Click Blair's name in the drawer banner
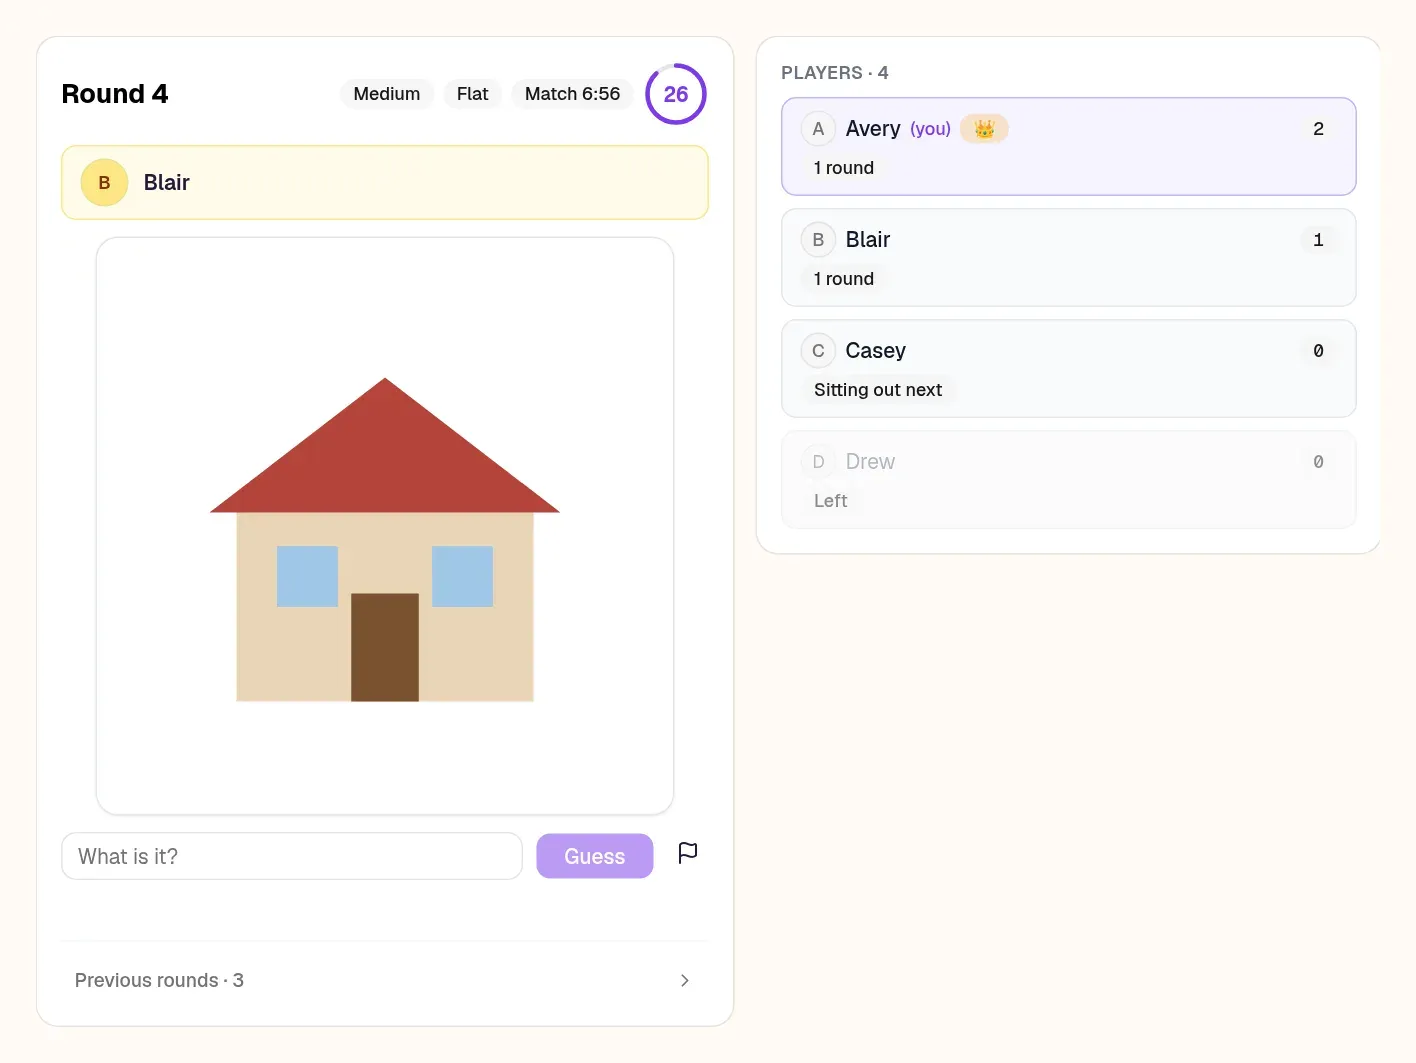This screenshot has width=1416, height=1063. tap(166, 183)
